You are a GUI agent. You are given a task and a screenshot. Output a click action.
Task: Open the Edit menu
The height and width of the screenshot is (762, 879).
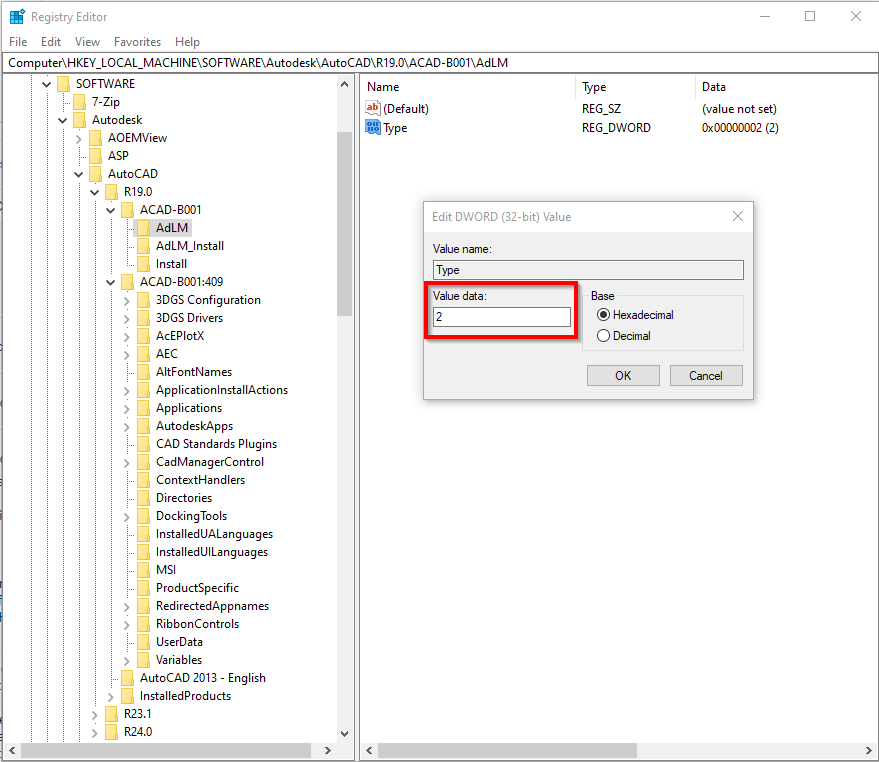(50, 42)
